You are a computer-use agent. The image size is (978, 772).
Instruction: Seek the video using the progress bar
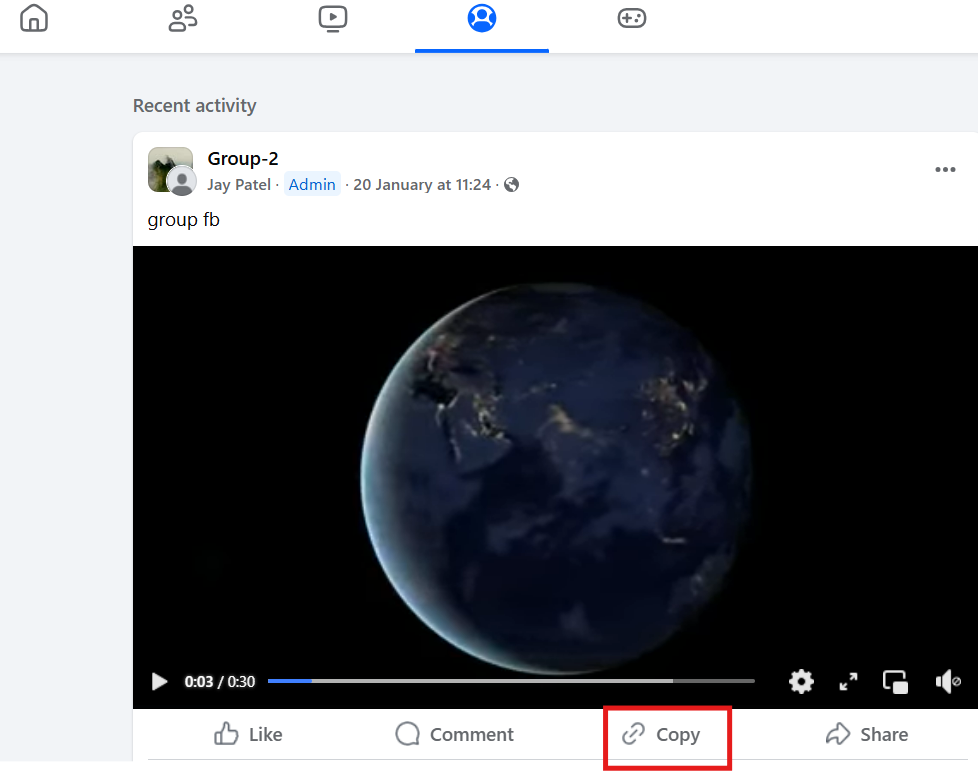coord(510,681)
